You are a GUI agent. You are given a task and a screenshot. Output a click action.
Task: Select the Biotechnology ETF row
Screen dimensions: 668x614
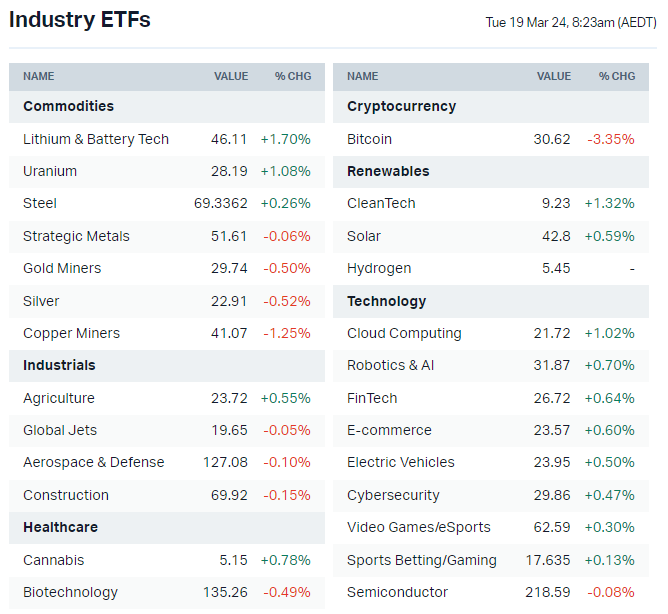pyautogui.click(x=70, y=592)
